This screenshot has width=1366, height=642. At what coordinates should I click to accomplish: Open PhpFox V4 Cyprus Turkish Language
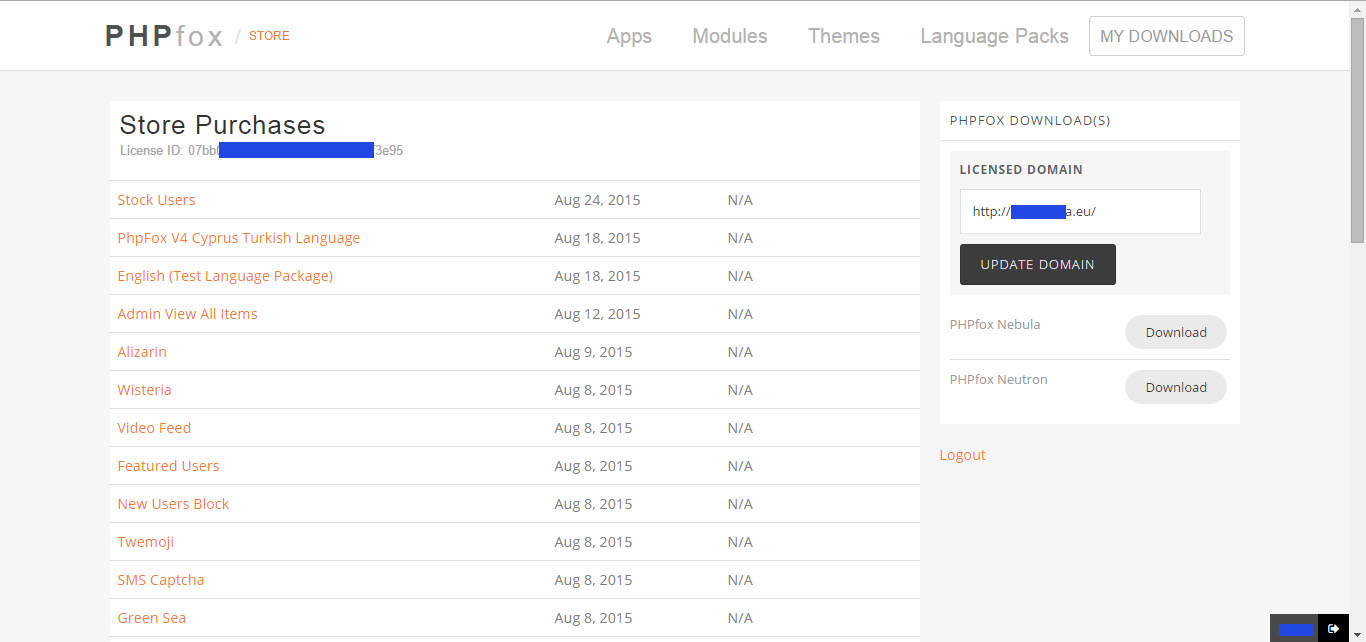pyautogui.click(x=239, y=238)
